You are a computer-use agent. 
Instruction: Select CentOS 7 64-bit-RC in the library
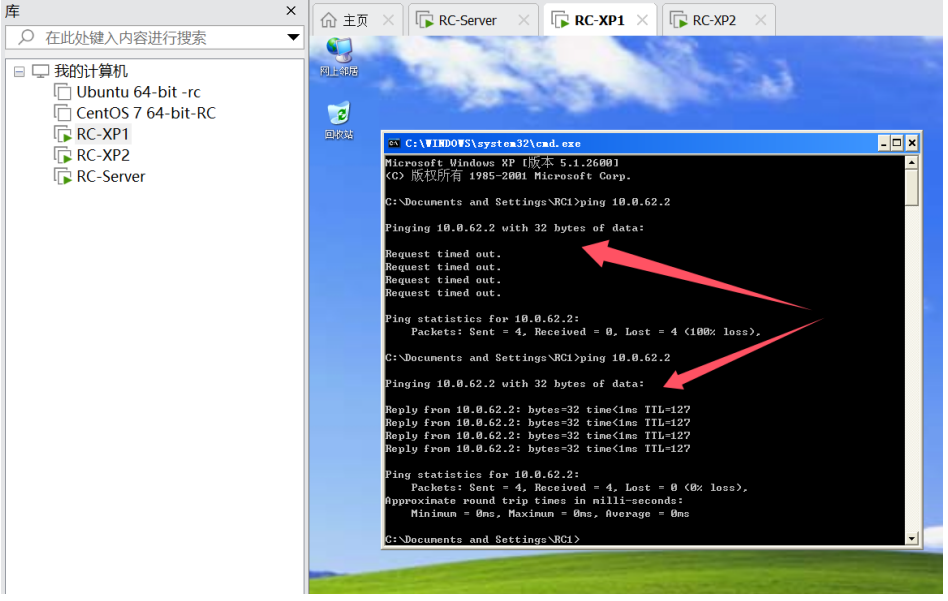146,113
